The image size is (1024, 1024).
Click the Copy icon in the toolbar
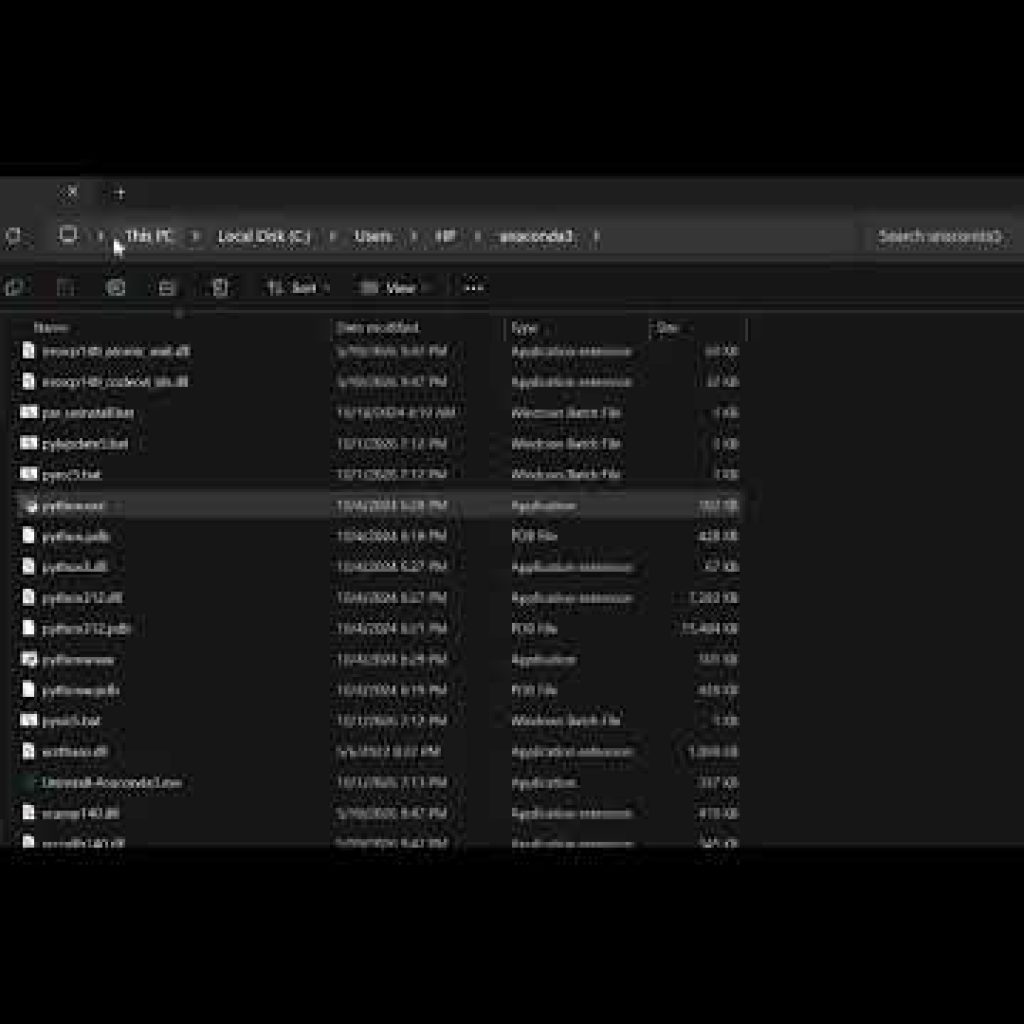(x=14, y=287)
